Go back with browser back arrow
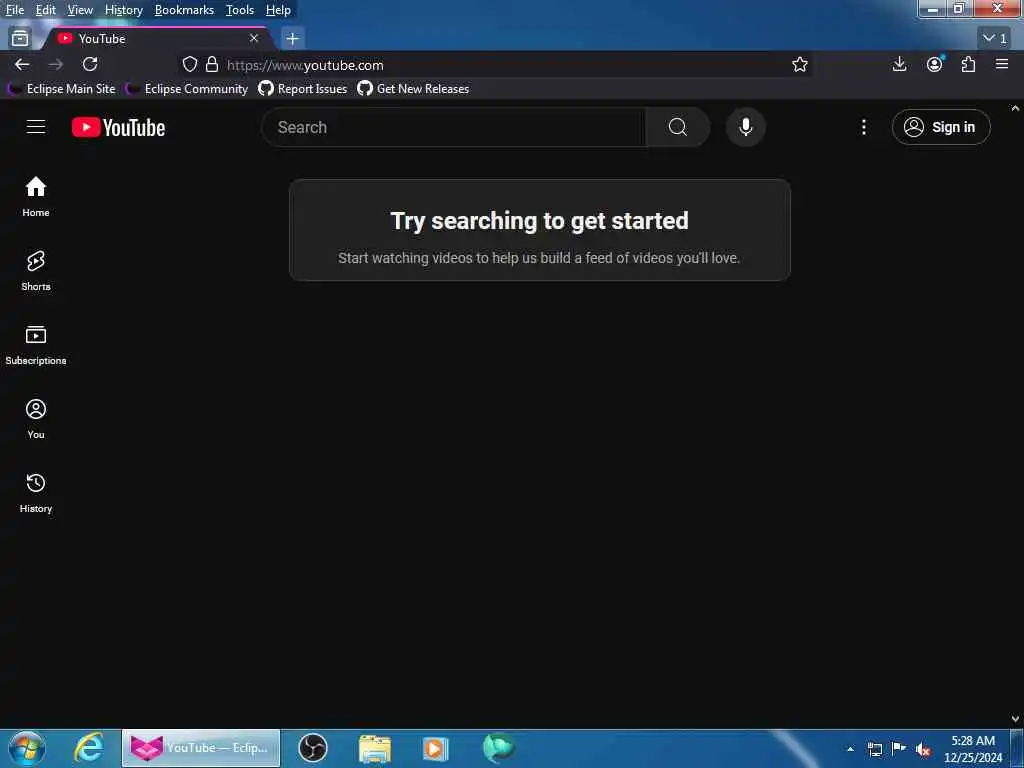Image resolution: width=1024 pixels, height=768 pixels. click(22, 64)
